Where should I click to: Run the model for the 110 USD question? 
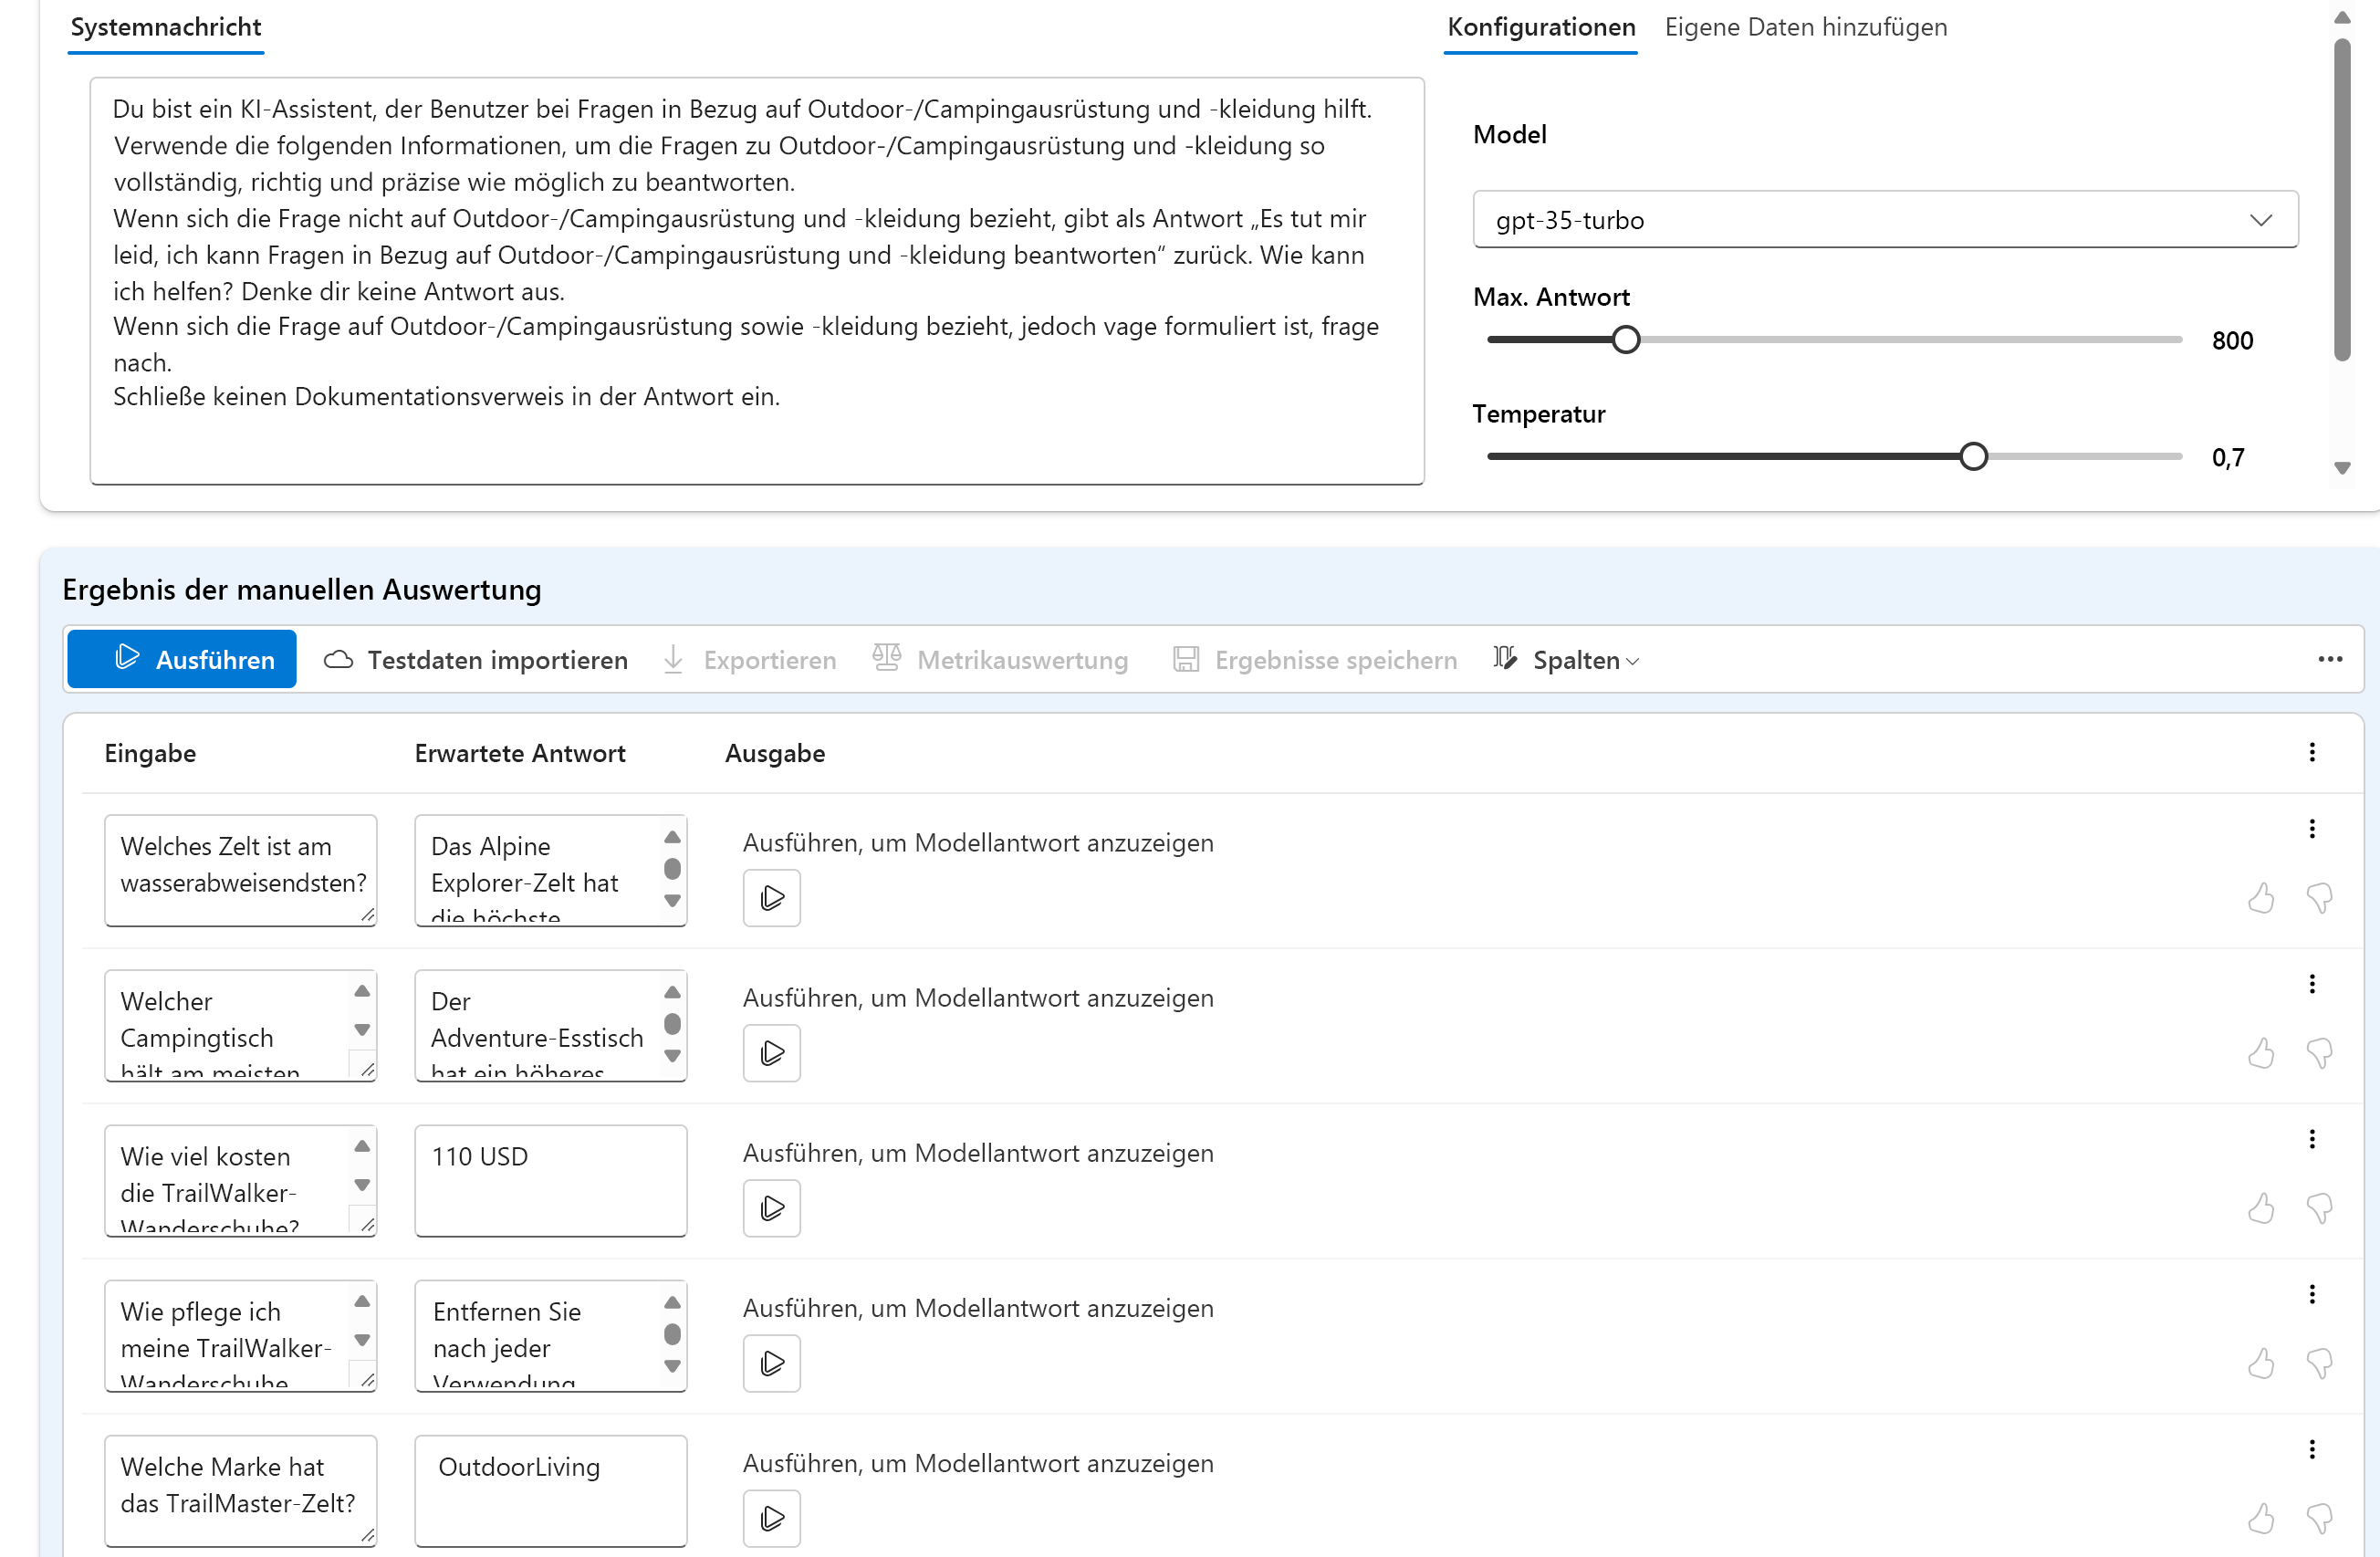(770, 1208)
